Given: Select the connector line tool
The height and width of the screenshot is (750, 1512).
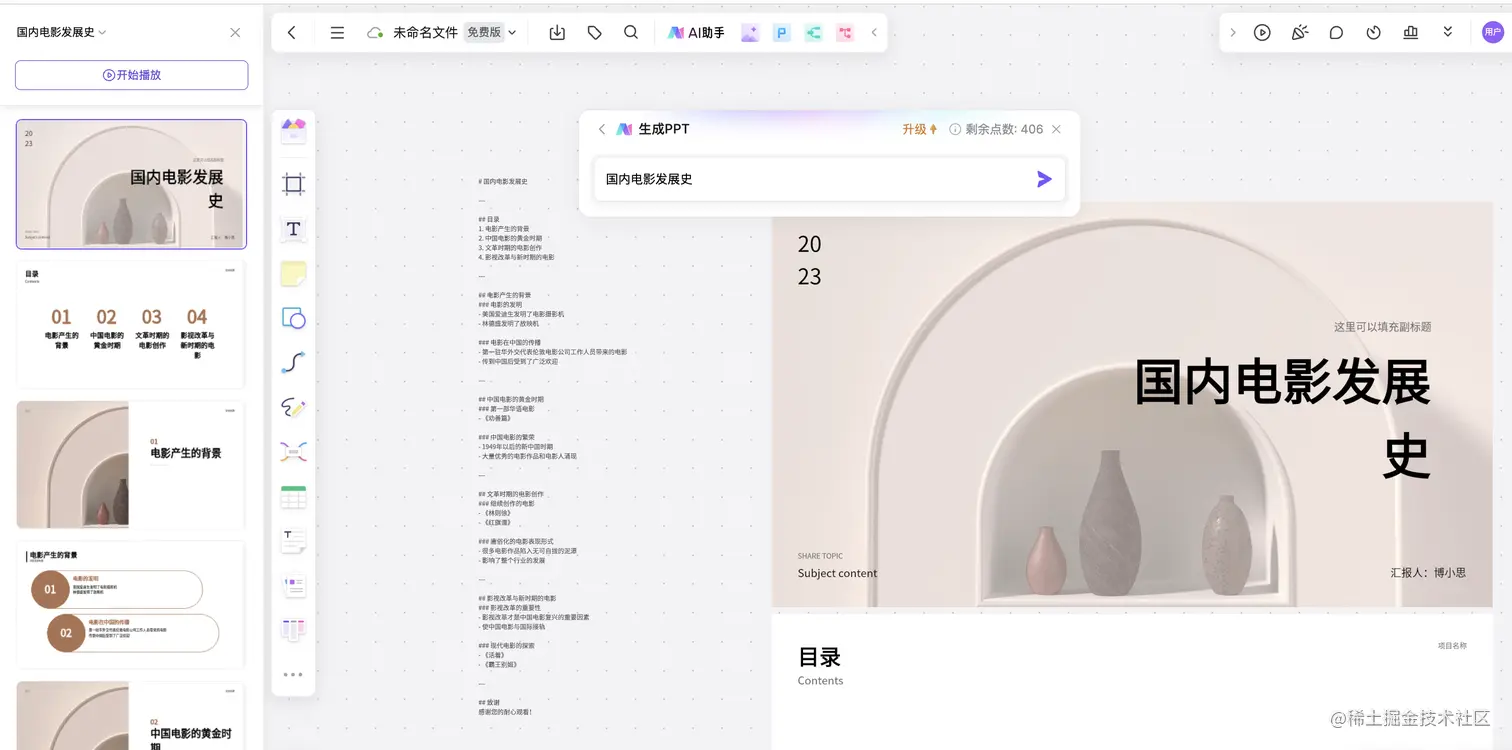Looking at the screenshot, I should coord(293,363).
